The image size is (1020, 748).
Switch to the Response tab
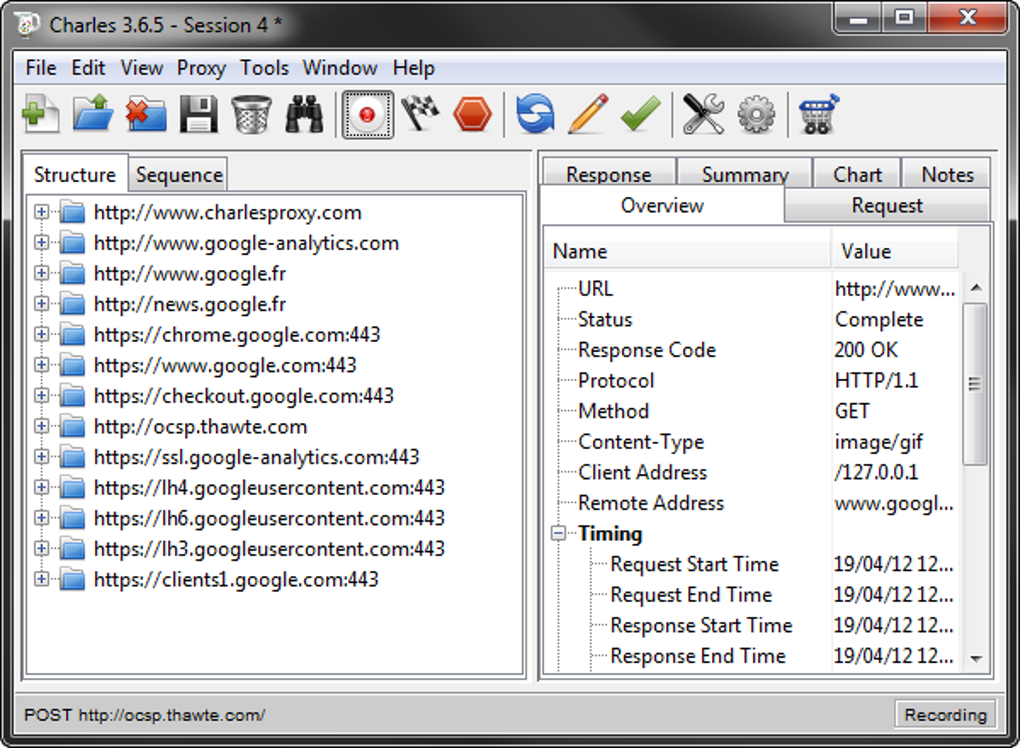point(609,174)
